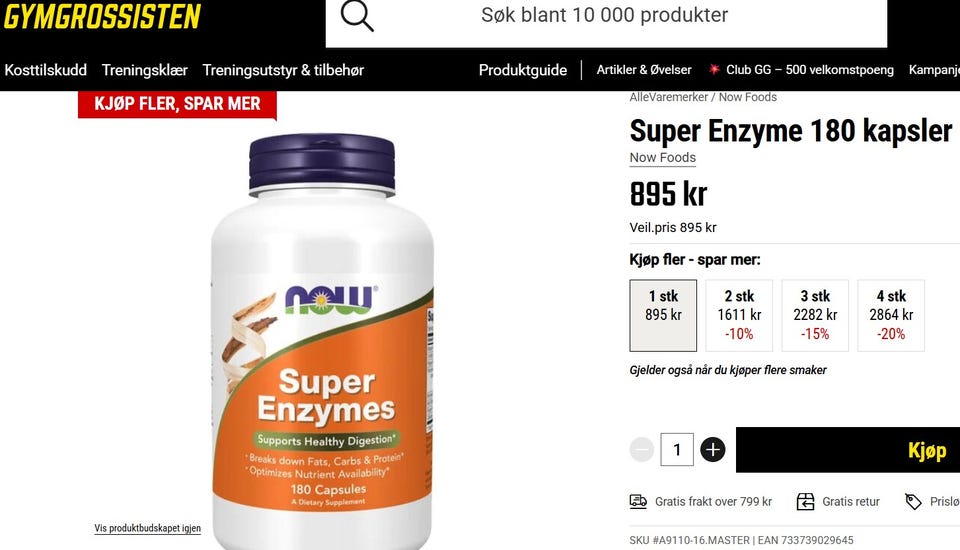Image resolution: width=960 pixels, height=550 pixels.
Task: Click the minus quantity decrease icon
Action: tap(642, 450)
